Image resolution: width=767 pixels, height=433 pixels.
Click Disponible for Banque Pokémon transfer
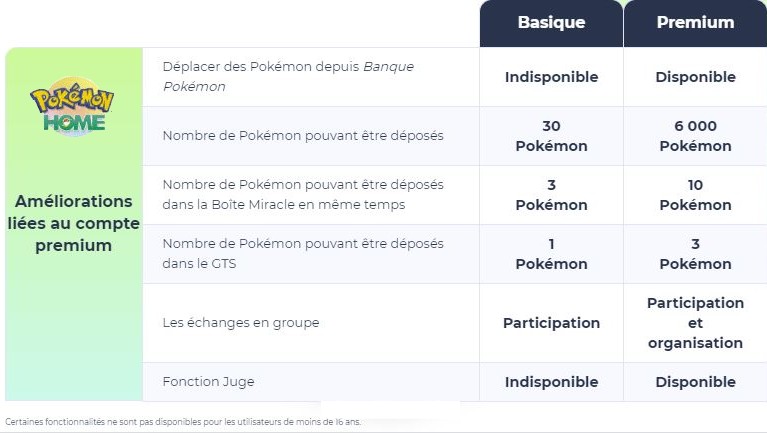click(695, 77)
